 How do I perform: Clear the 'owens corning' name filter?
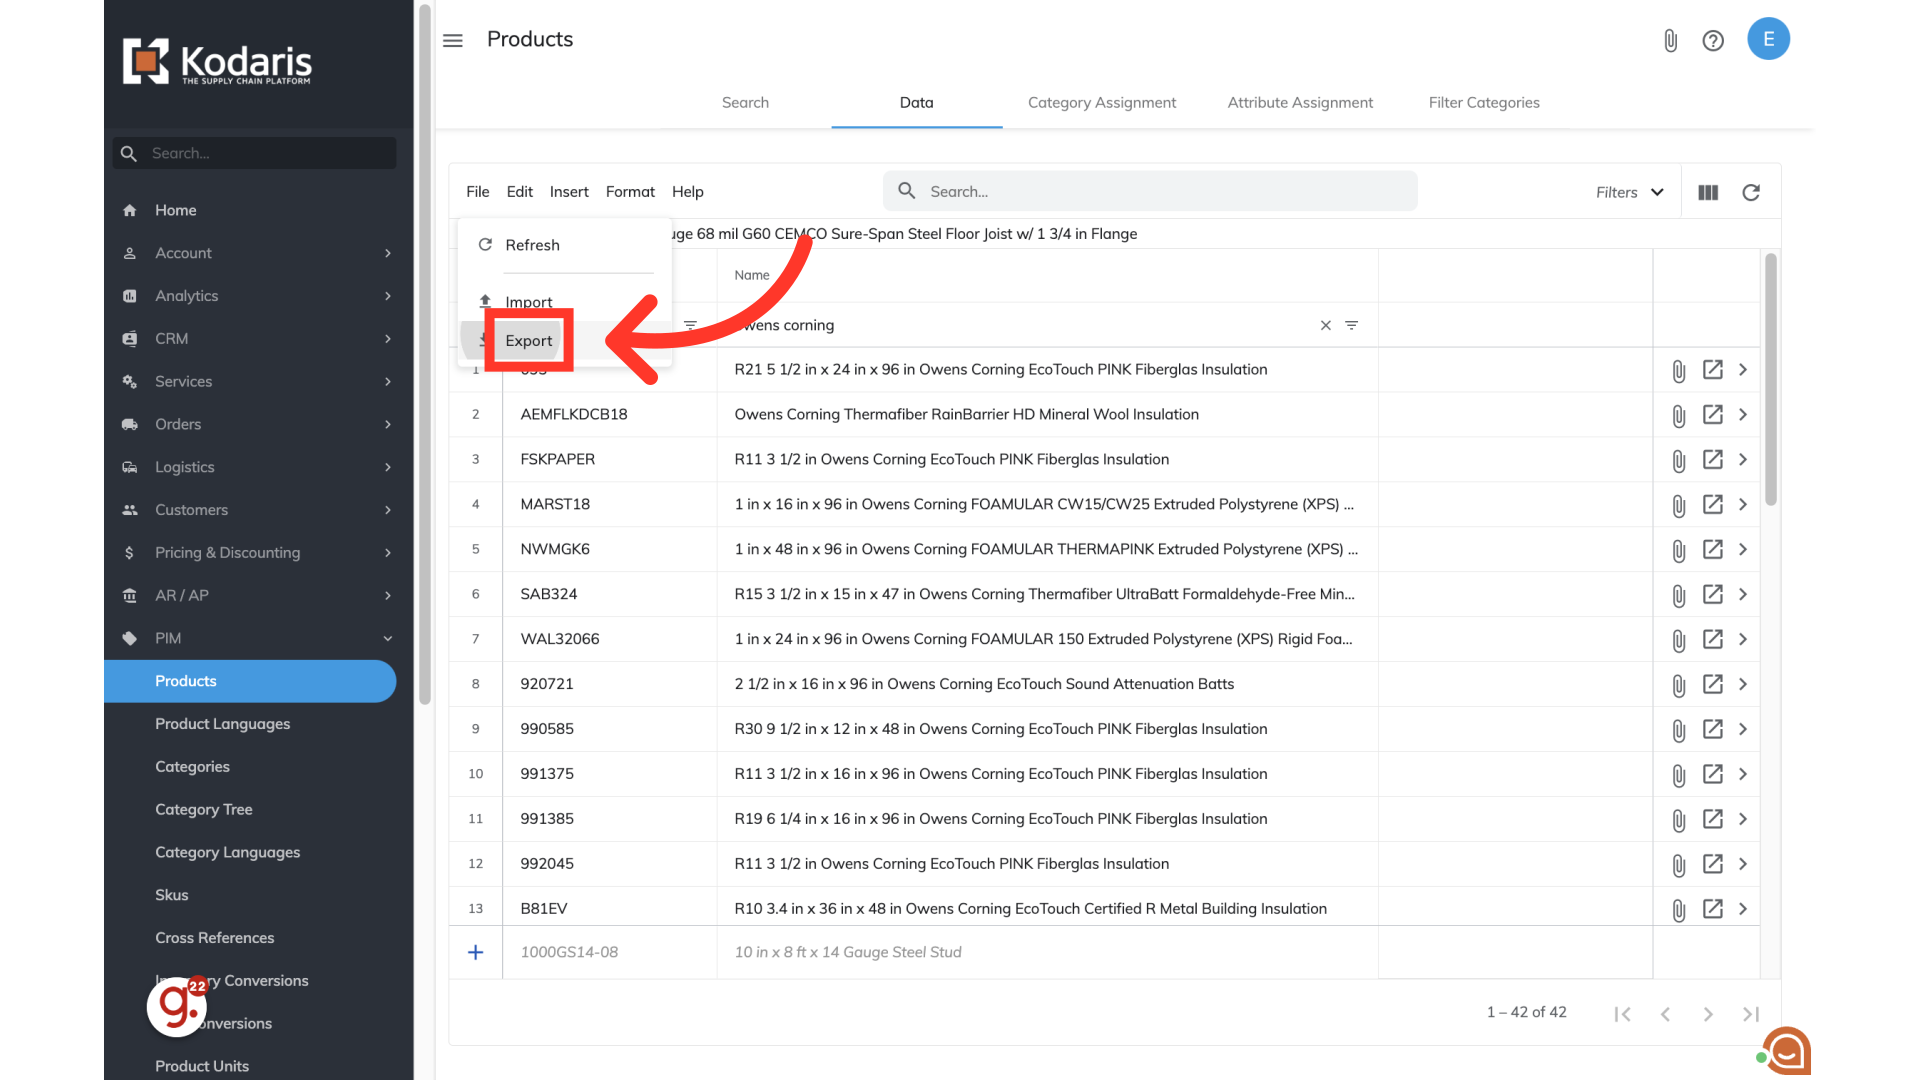pyautogui.click(x=1325, y=325)
